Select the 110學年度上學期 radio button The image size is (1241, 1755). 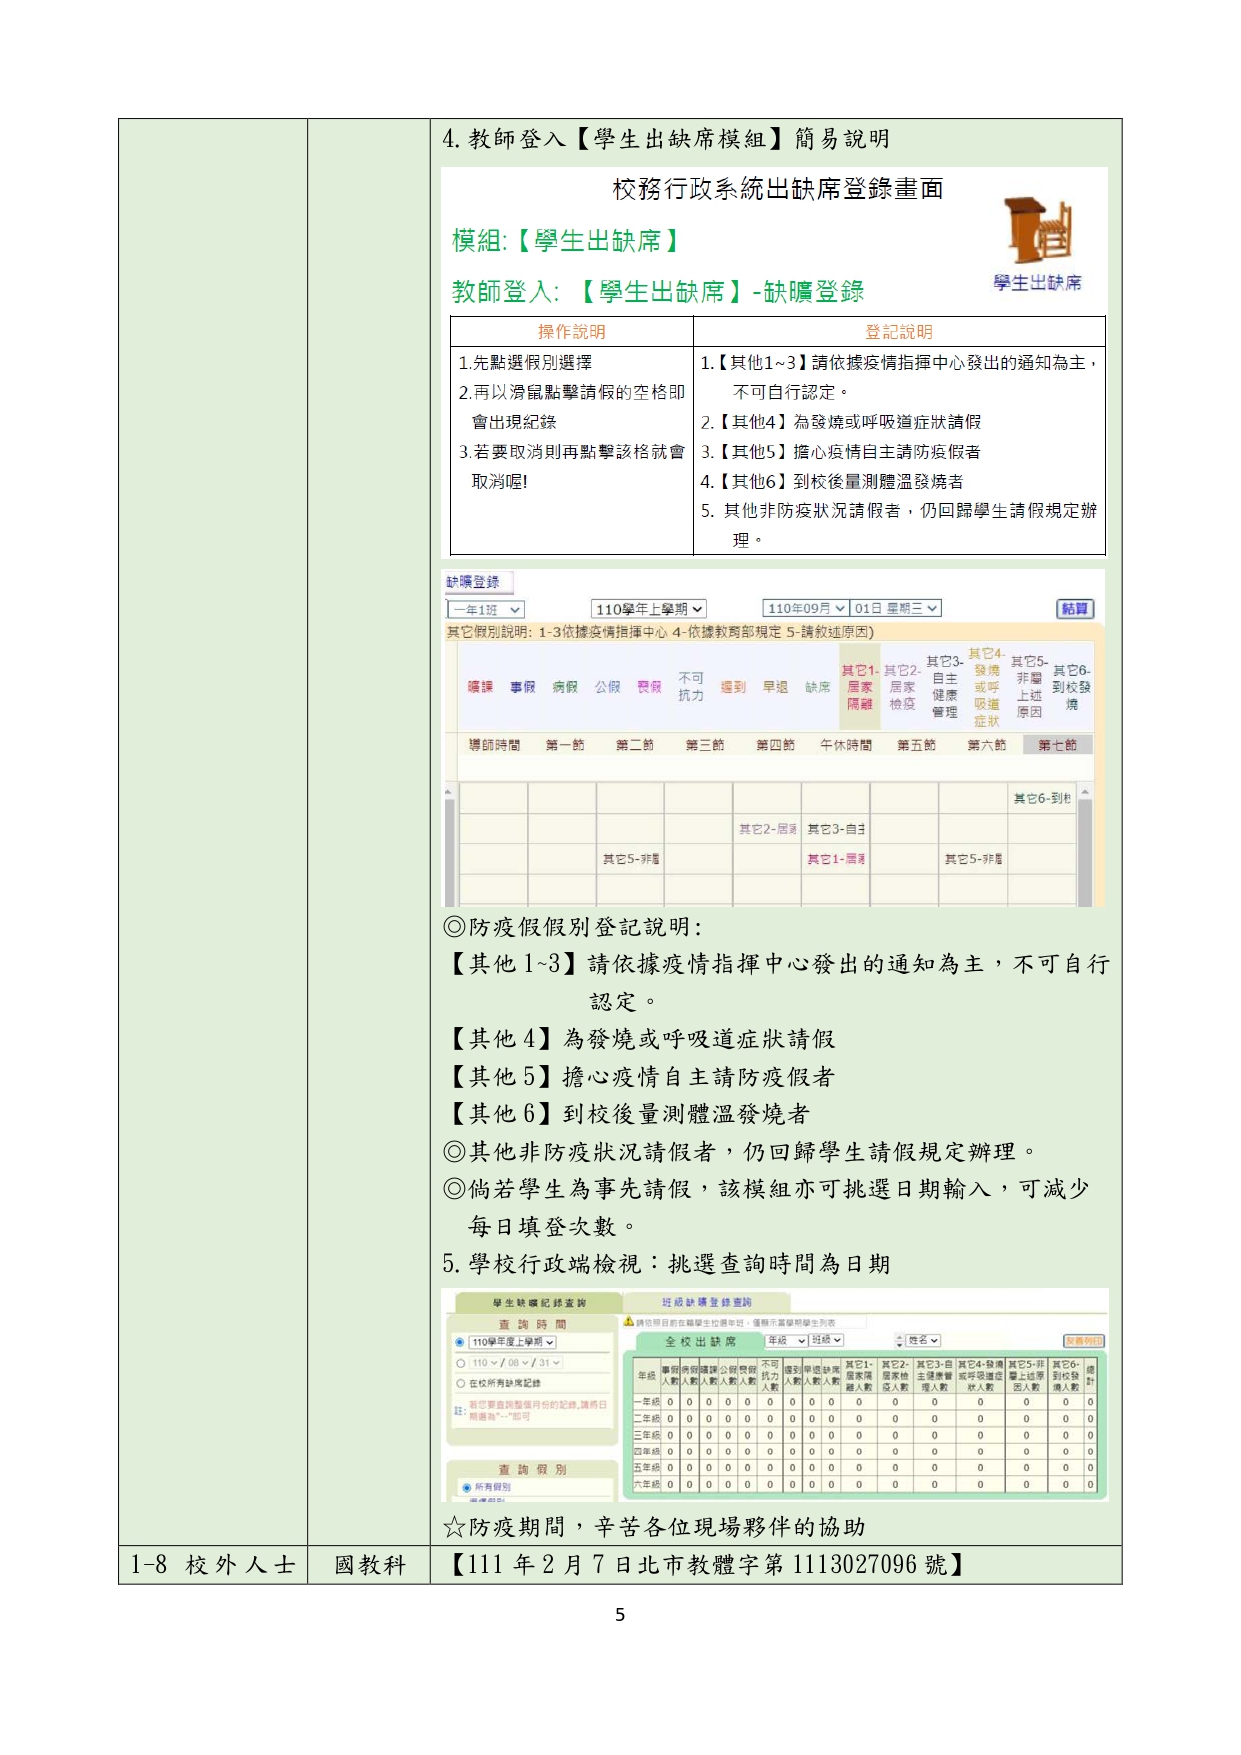pyautogui.click(x=460, y=1342)
